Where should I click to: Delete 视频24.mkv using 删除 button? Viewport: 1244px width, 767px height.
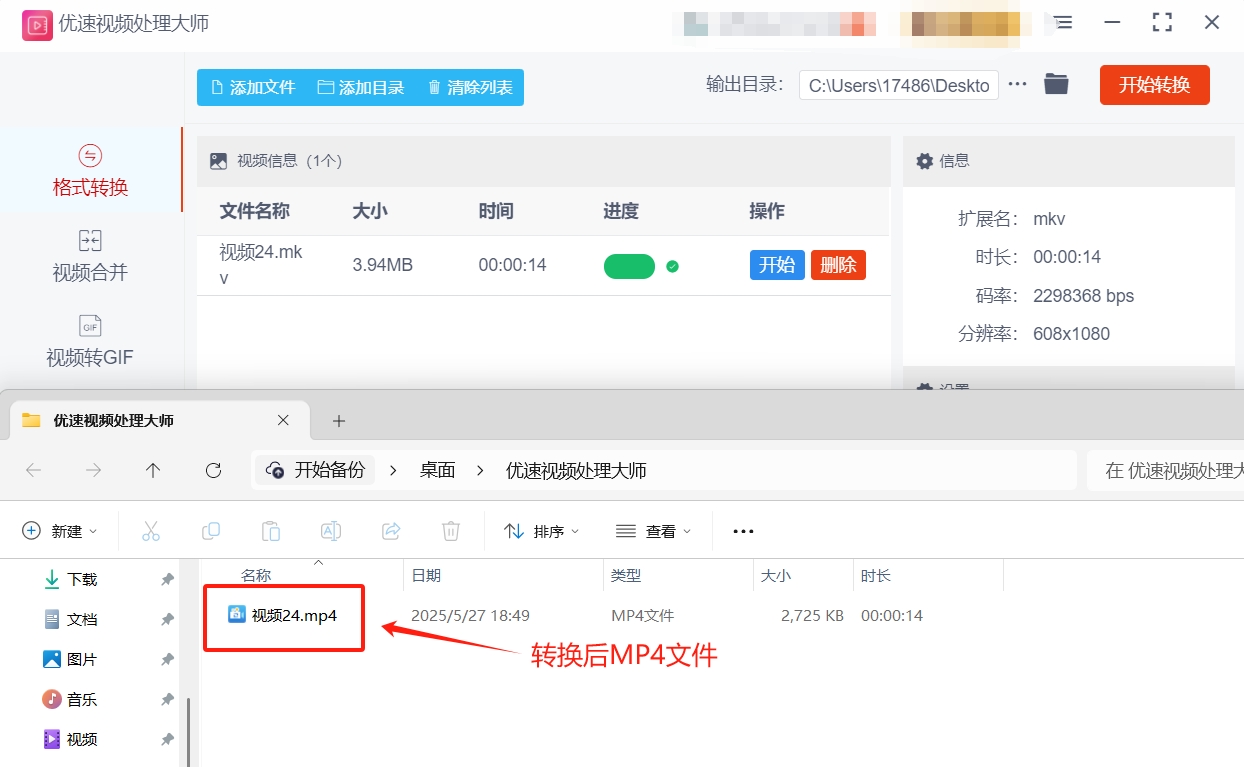pos(838,265)
